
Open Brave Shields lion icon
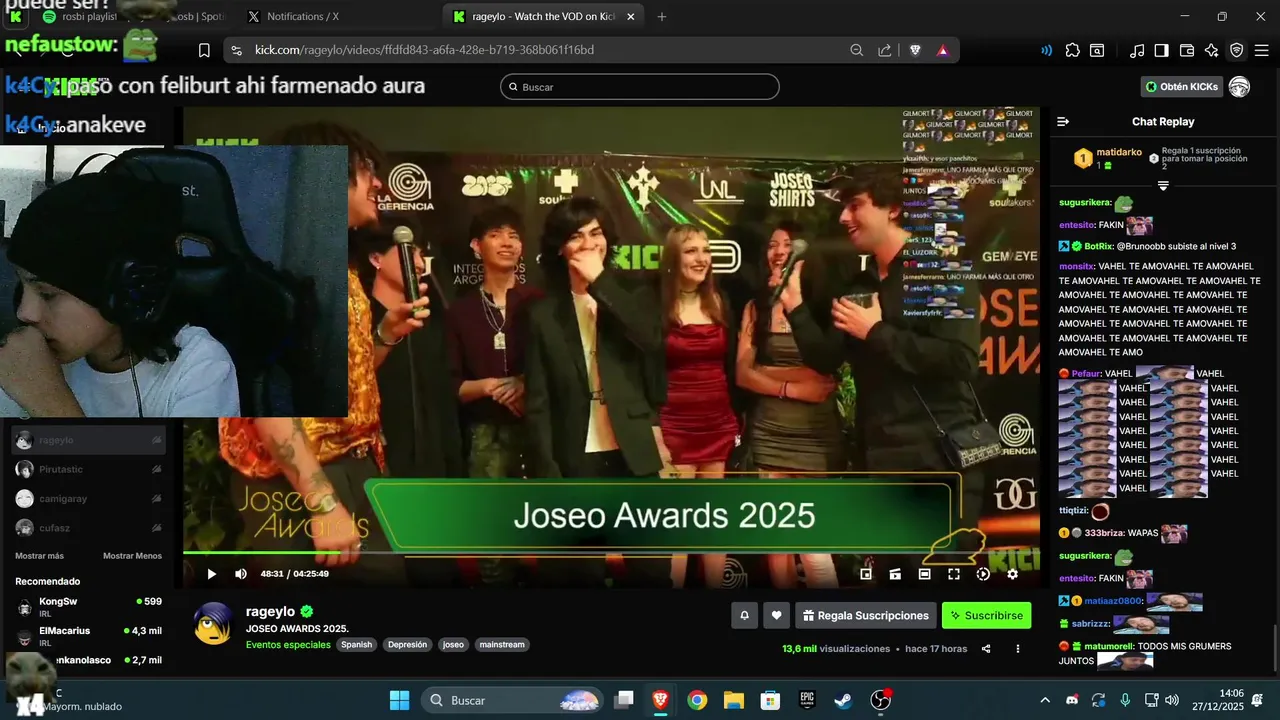tap(915, 50)
